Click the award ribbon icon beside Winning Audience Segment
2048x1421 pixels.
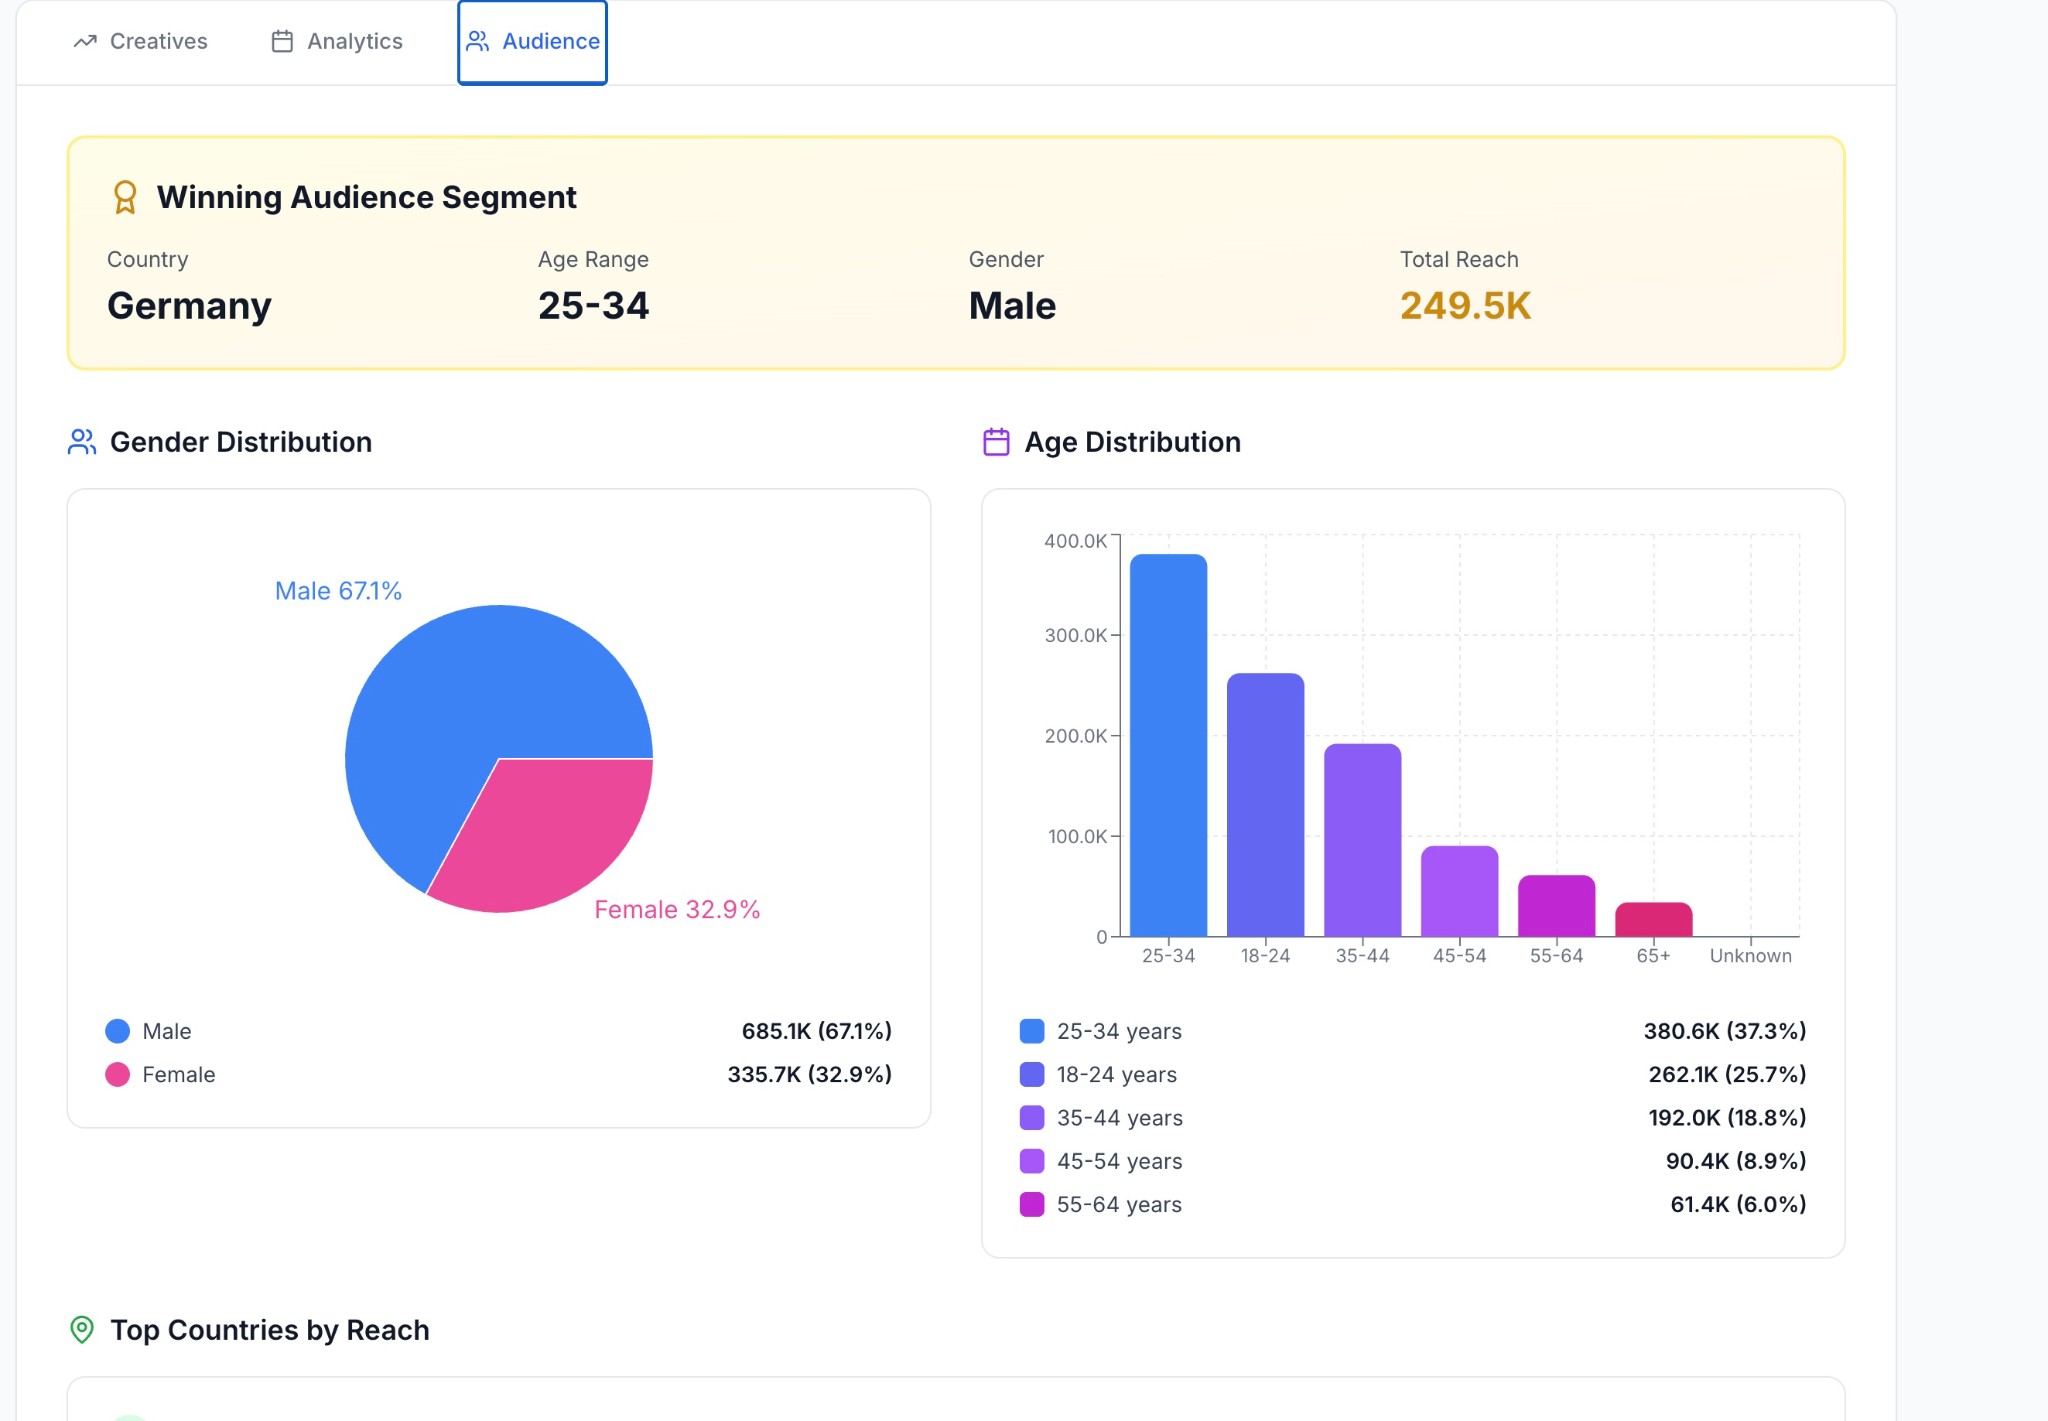click(125, 197)
